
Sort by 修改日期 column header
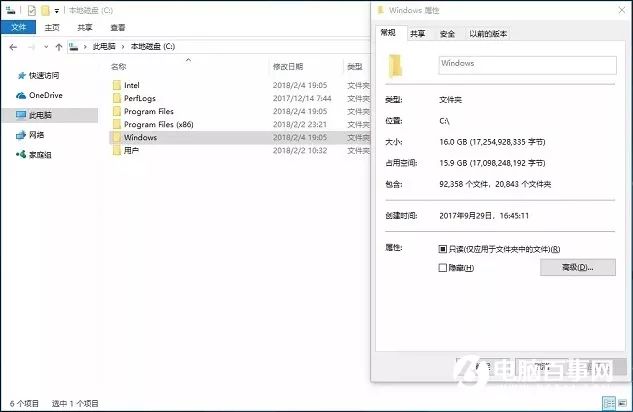coord(287,67)
